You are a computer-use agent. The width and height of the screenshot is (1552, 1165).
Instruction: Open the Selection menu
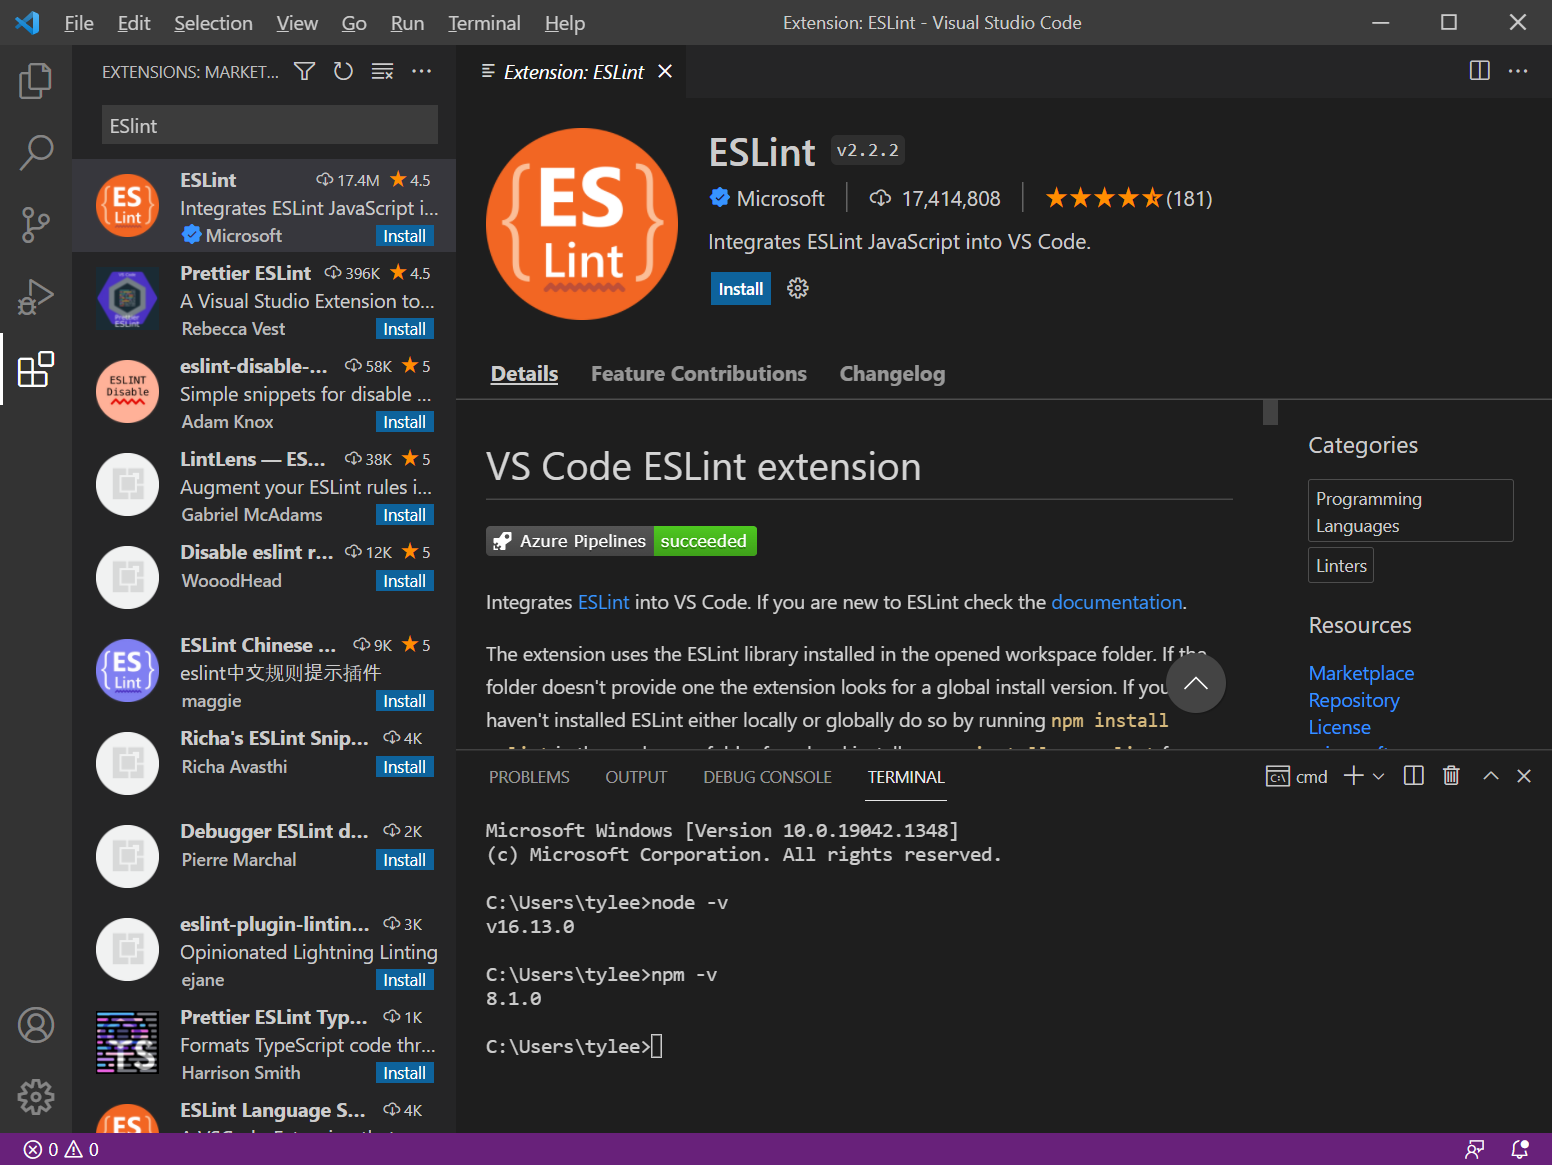click(213, 23)
